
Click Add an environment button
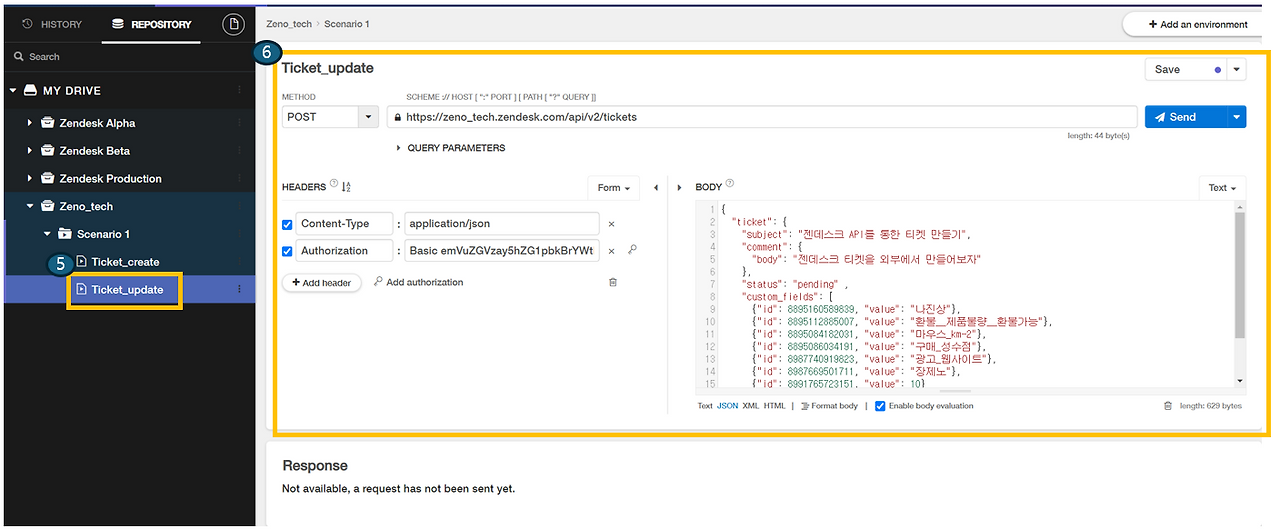coord(1199,24)
